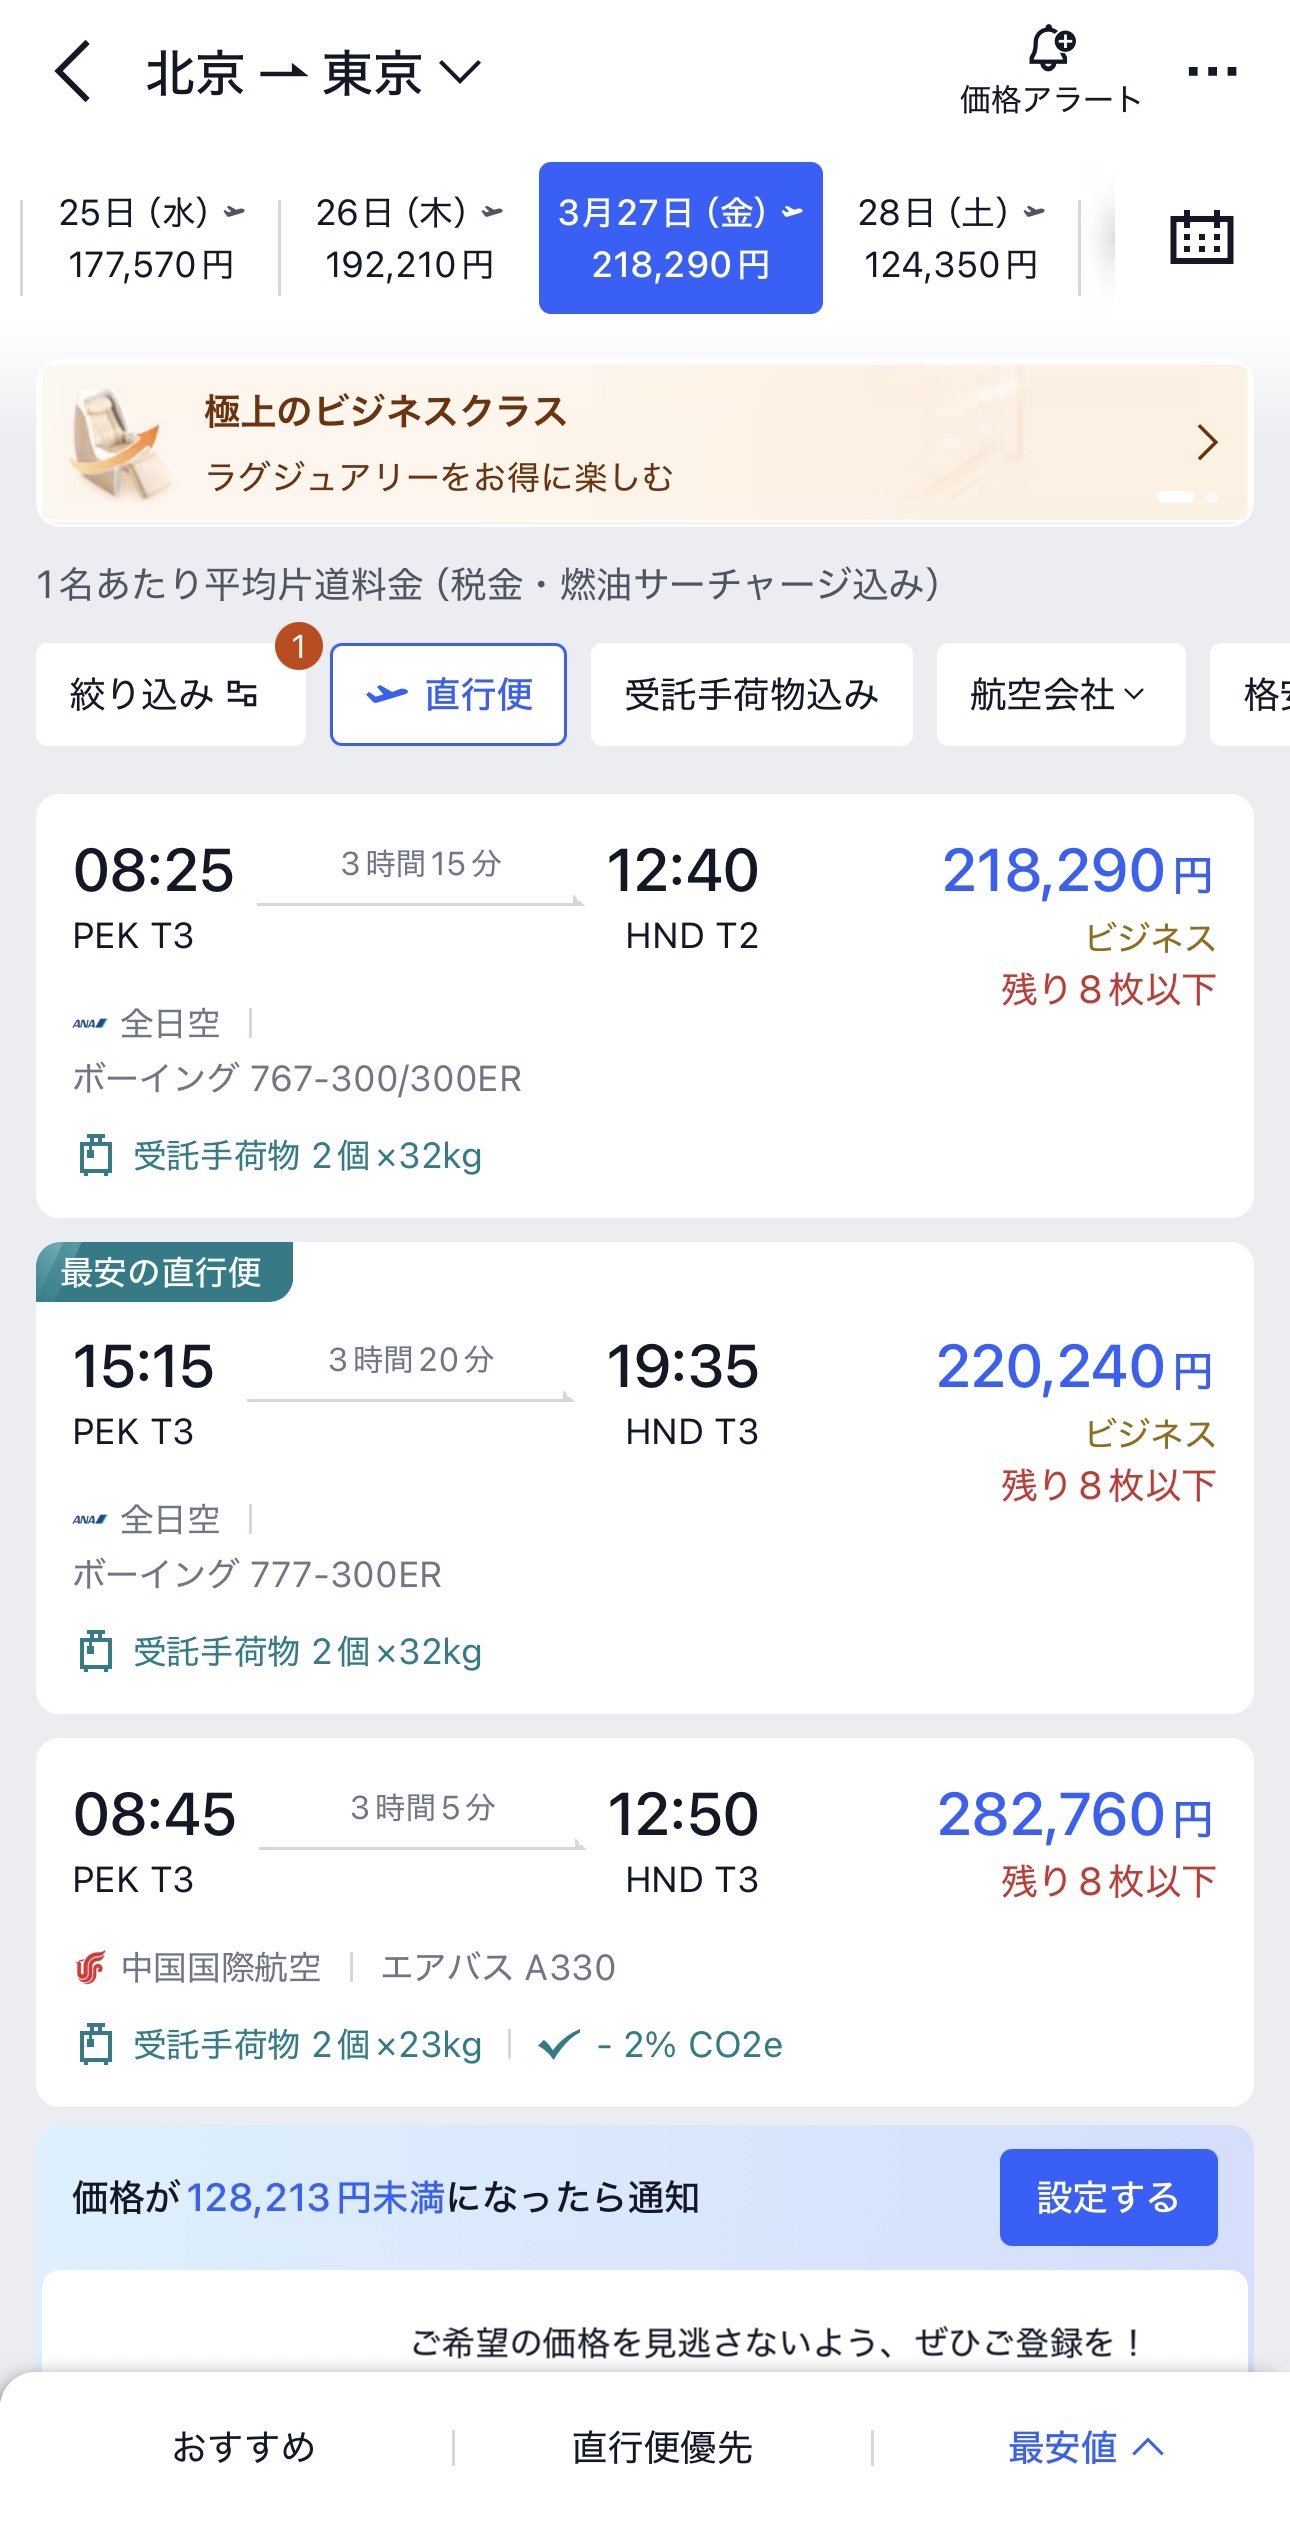The height and width of the screenshot is (2527, 1290).
Task: Select the 26日 (木) date tab
Action: [409, 238]
